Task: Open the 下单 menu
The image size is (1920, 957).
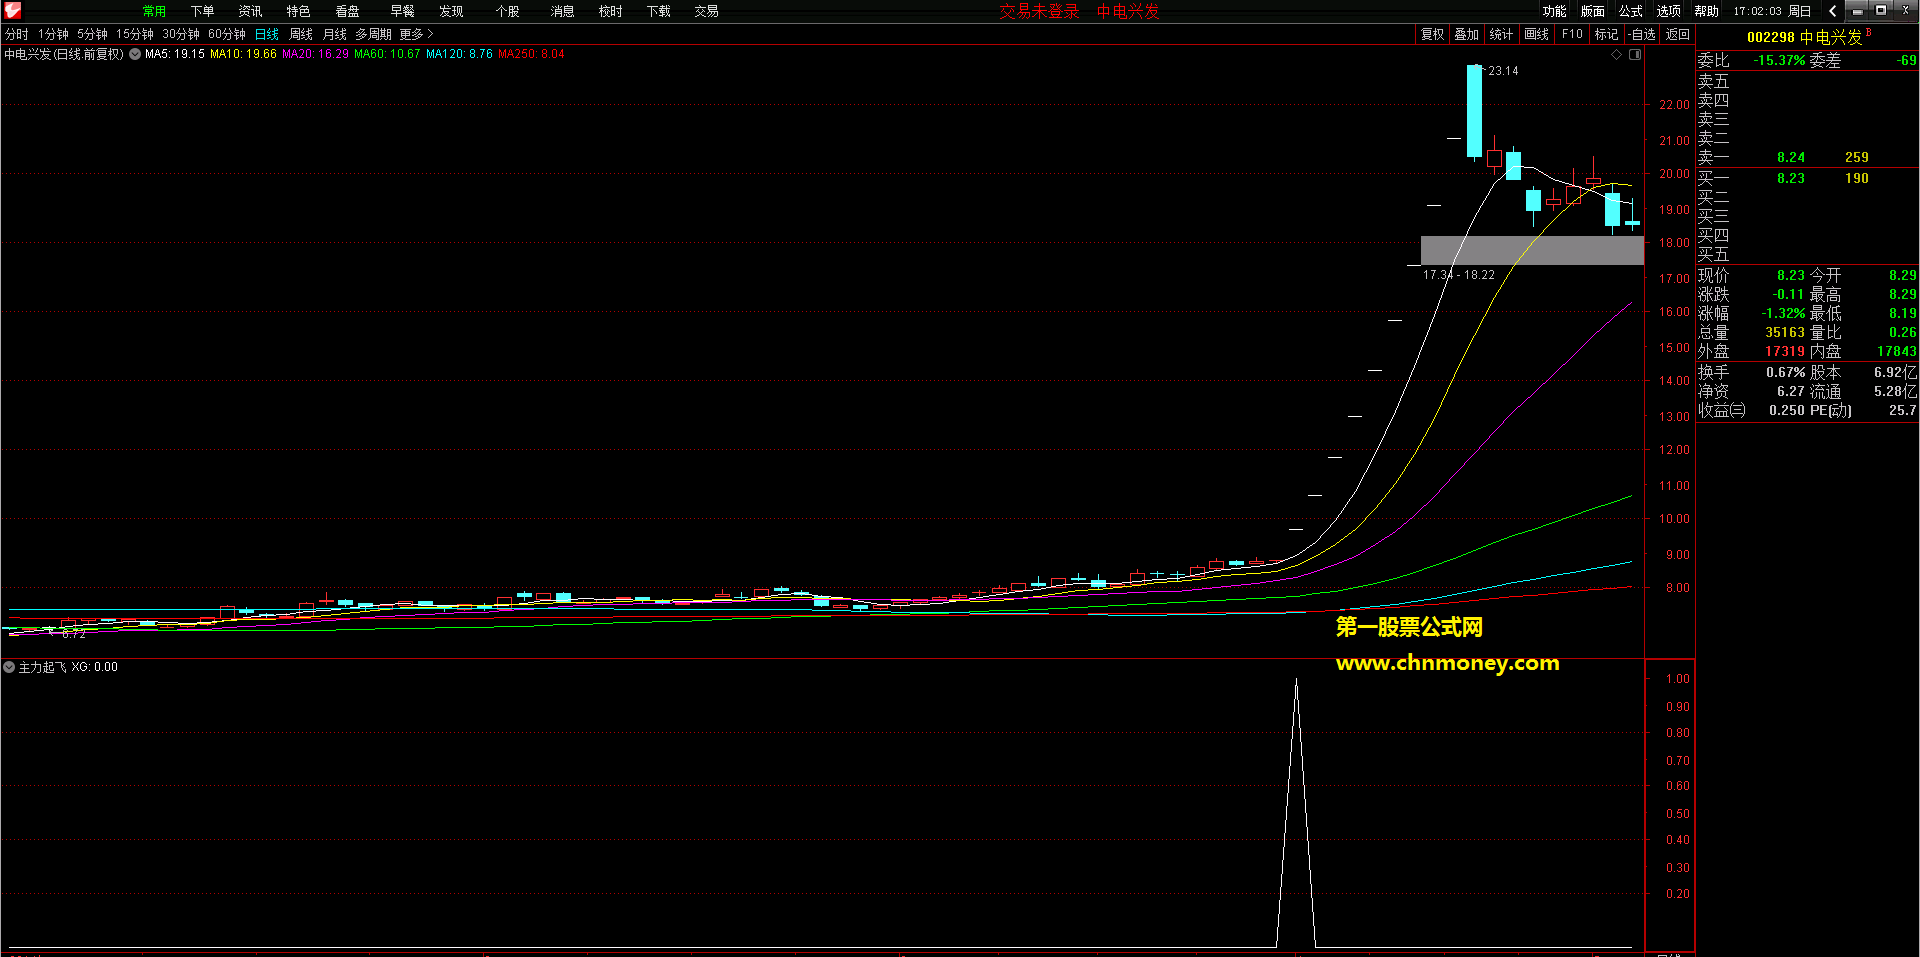Action: [x=202, y=11]
